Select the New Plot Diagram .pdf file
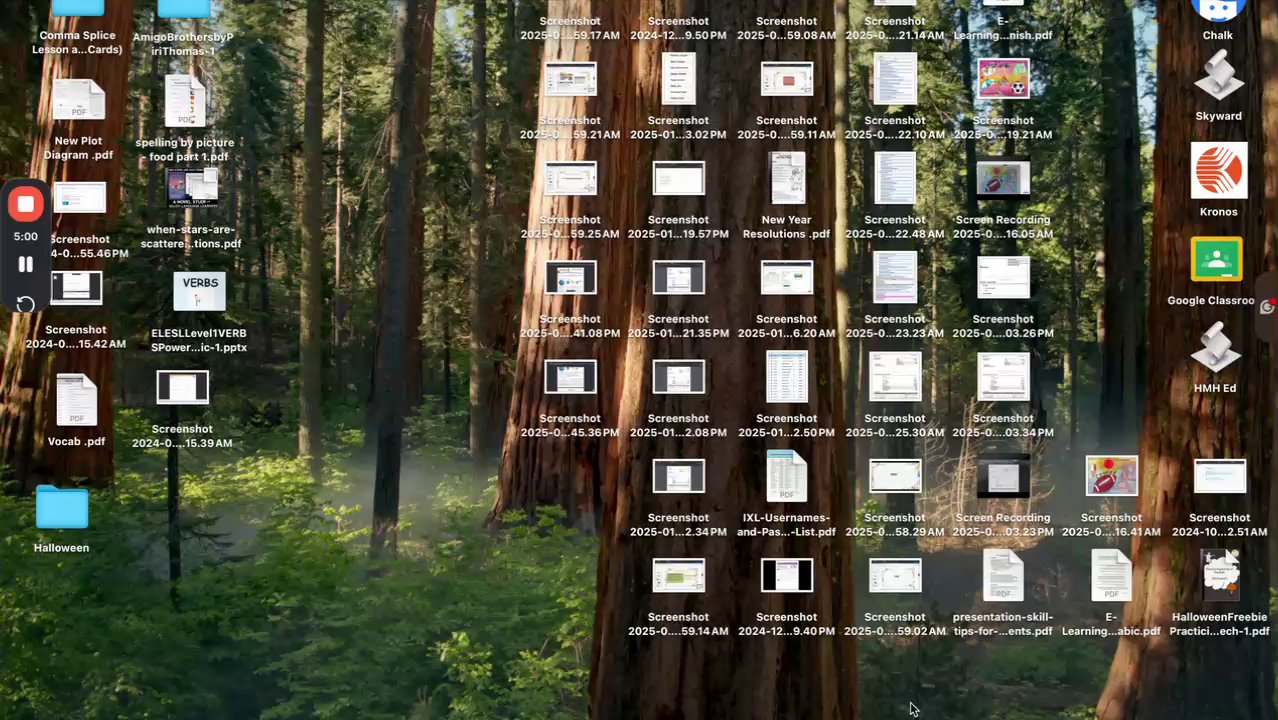 click(x=79, y=100)
